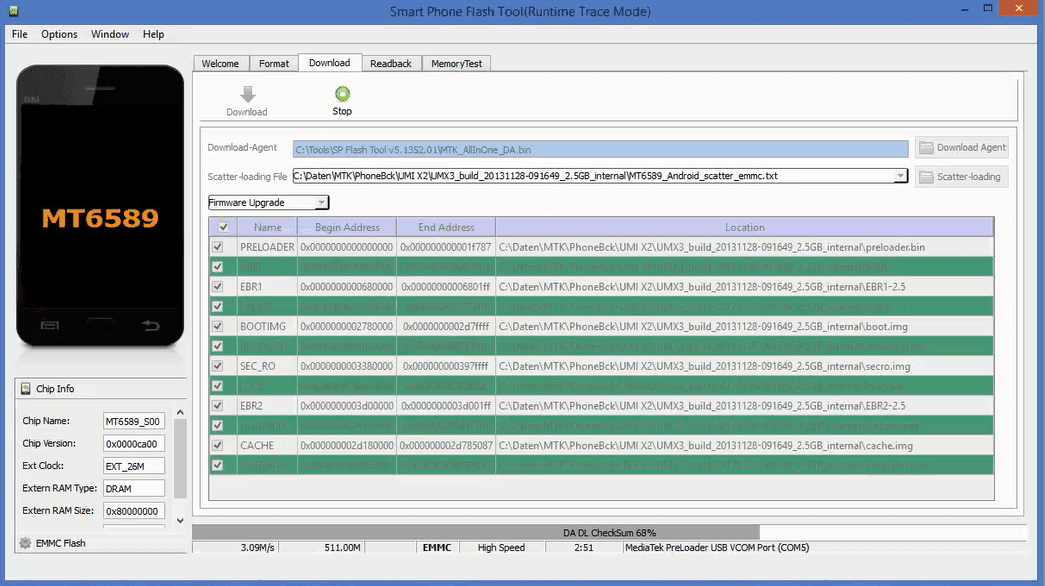Switch to the Welcome tab
The height and width of the screenshot is (586, 1045).
point(221,63)
